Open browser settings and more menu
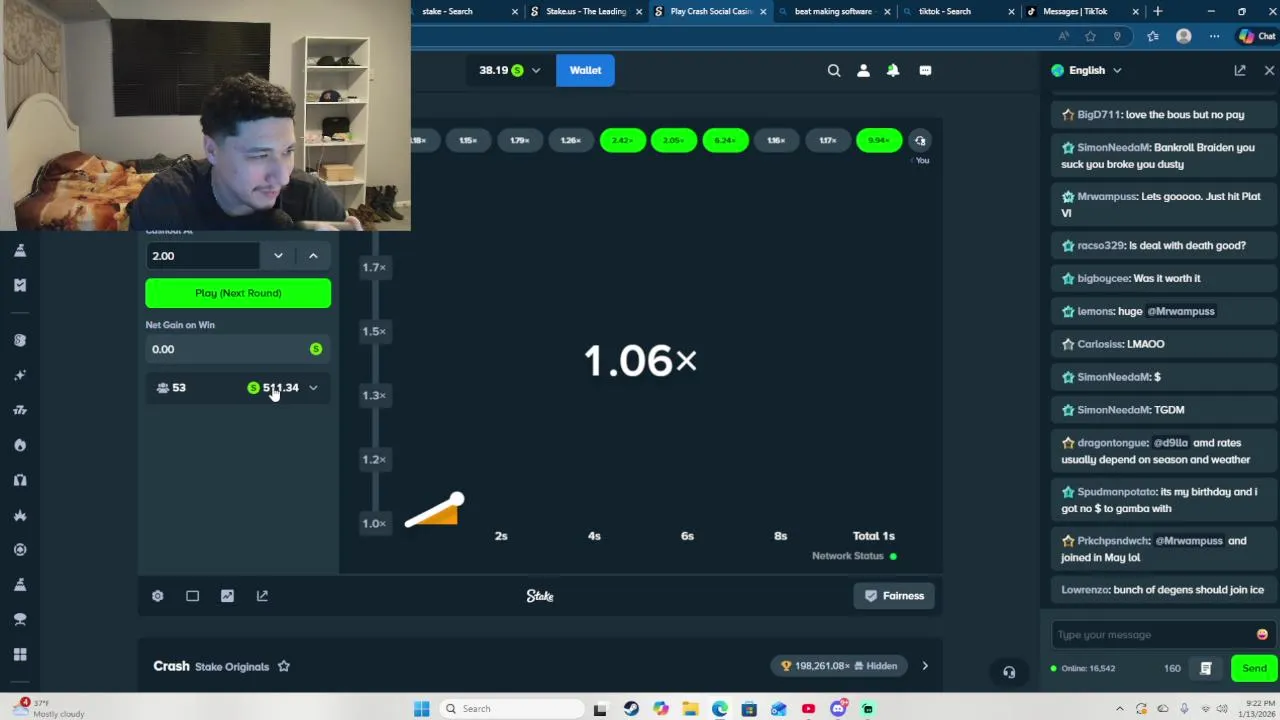Image resolution: width=1280 pixels, height=720 pixels. point(1214,36)
